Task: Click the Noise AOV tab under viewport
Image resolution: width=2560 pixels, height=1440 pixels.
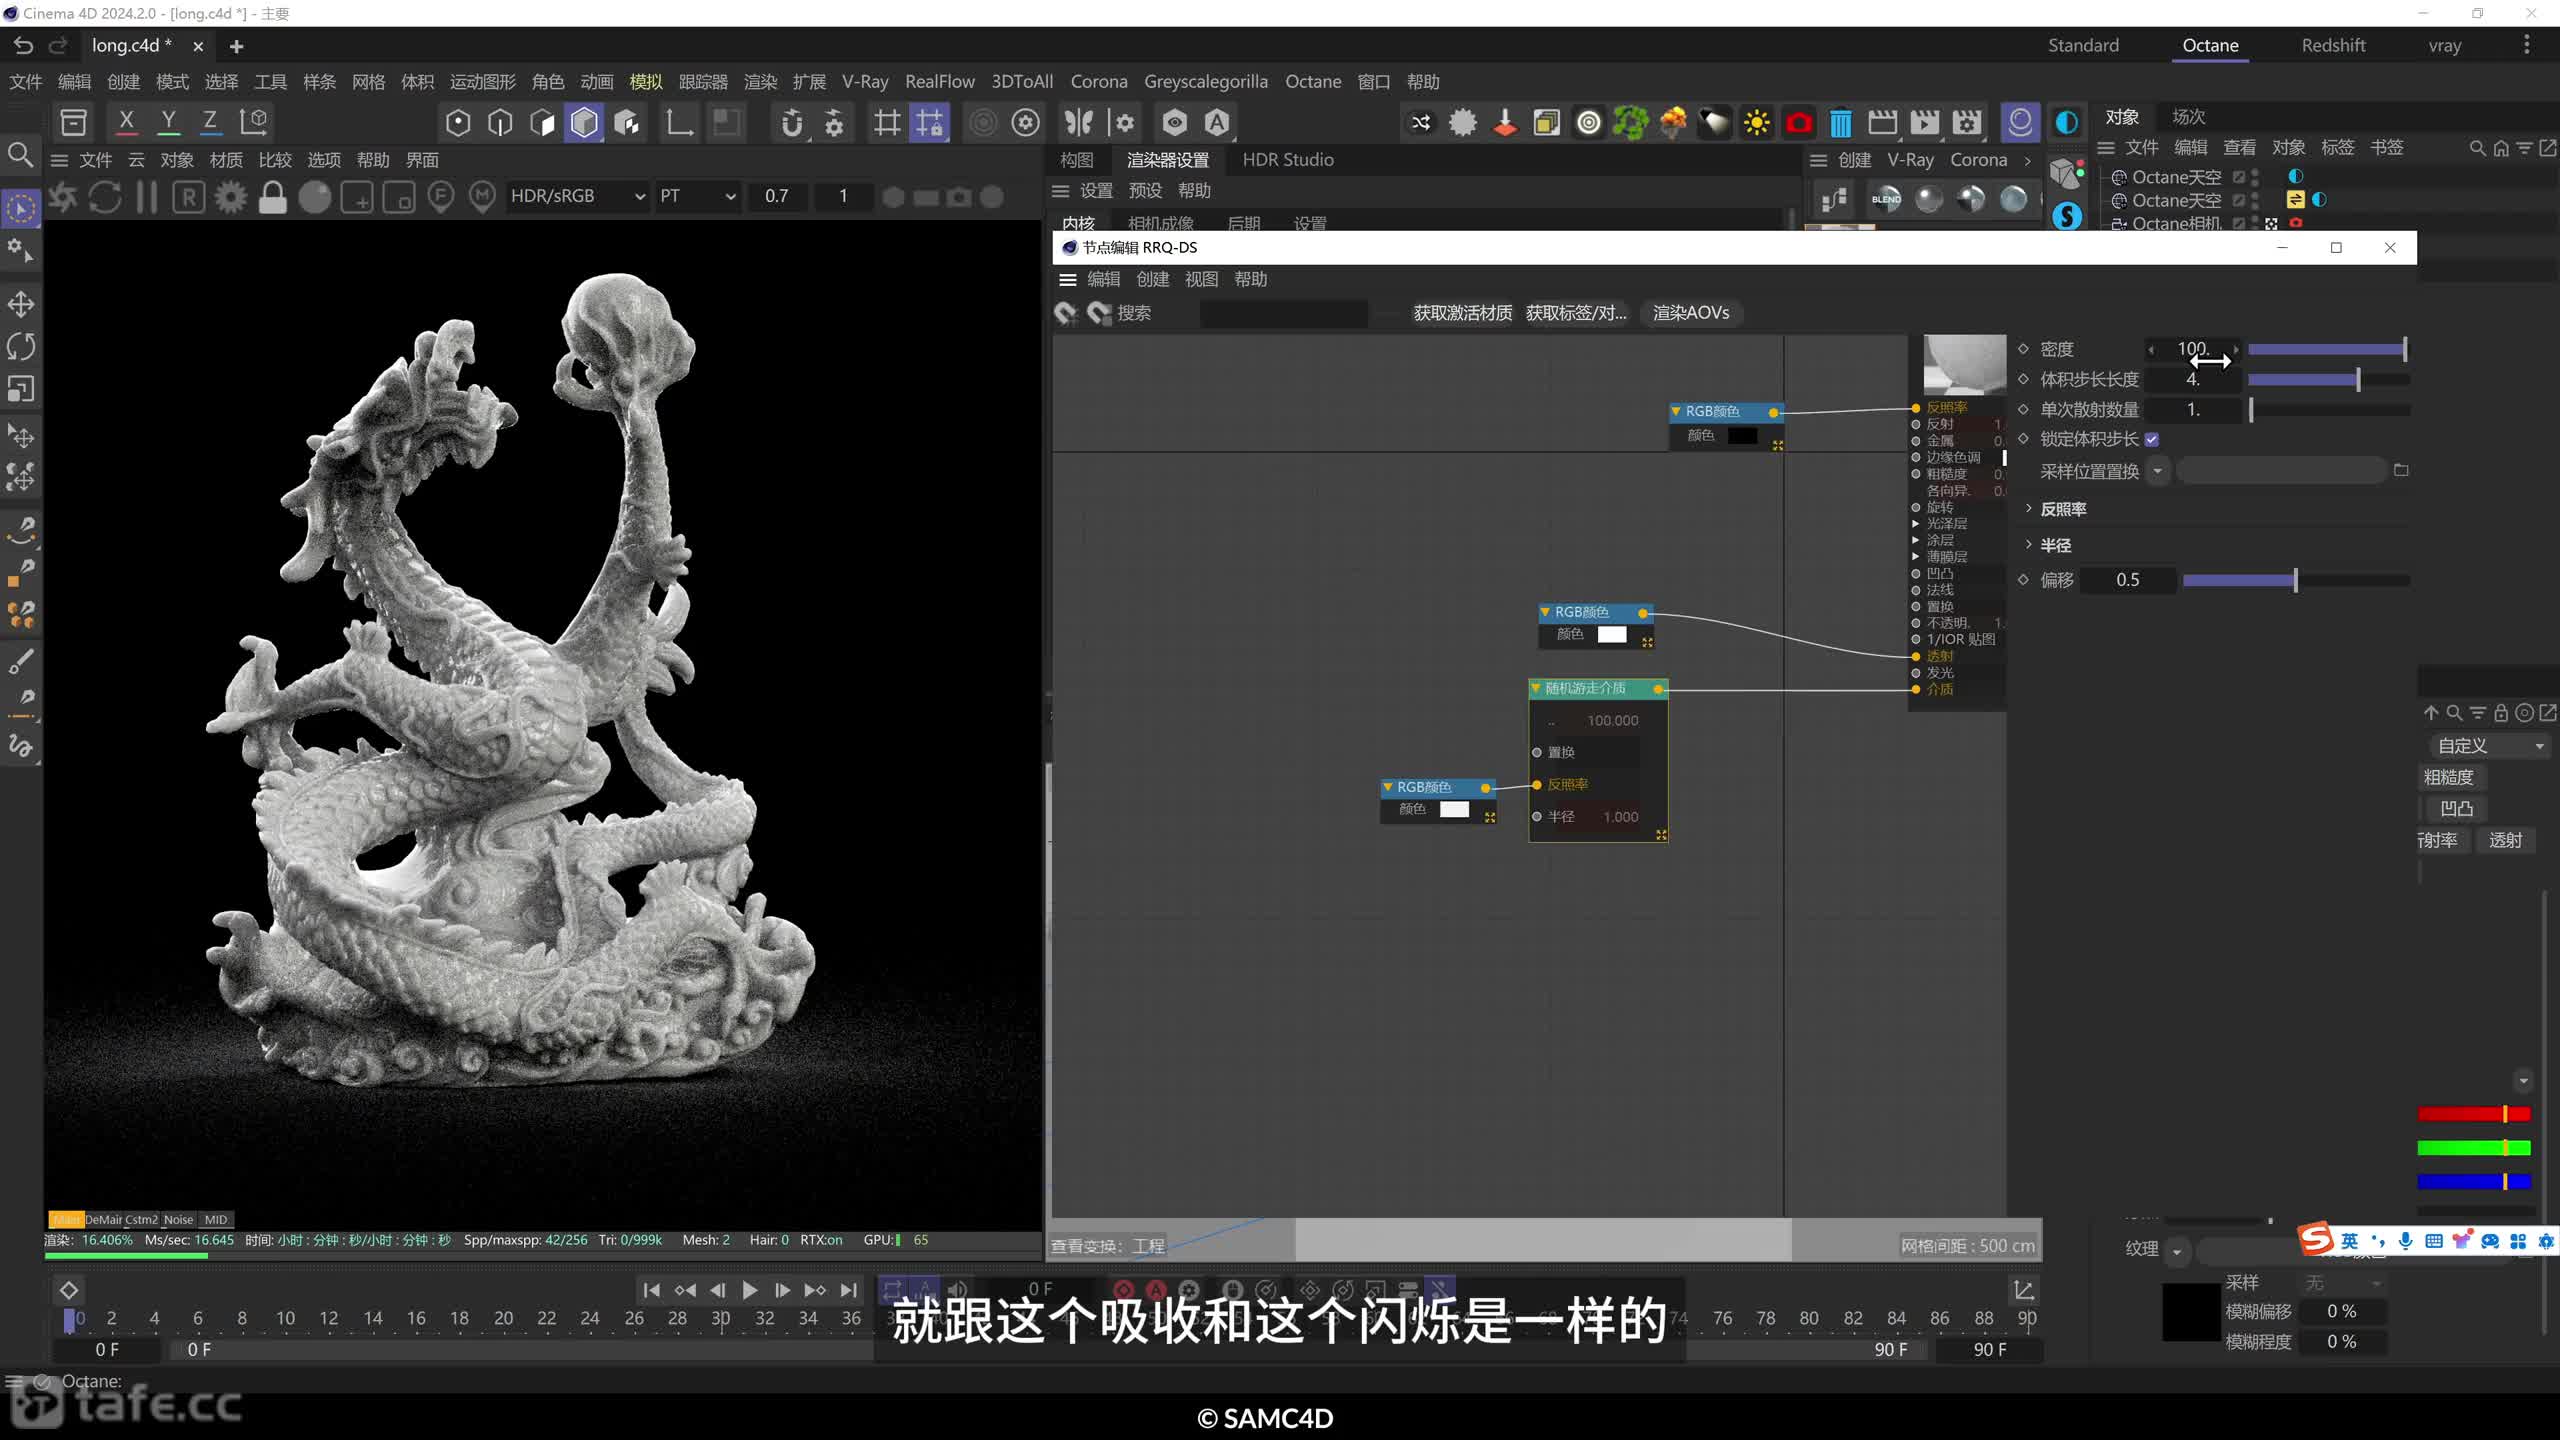Action: point(178,1219)
